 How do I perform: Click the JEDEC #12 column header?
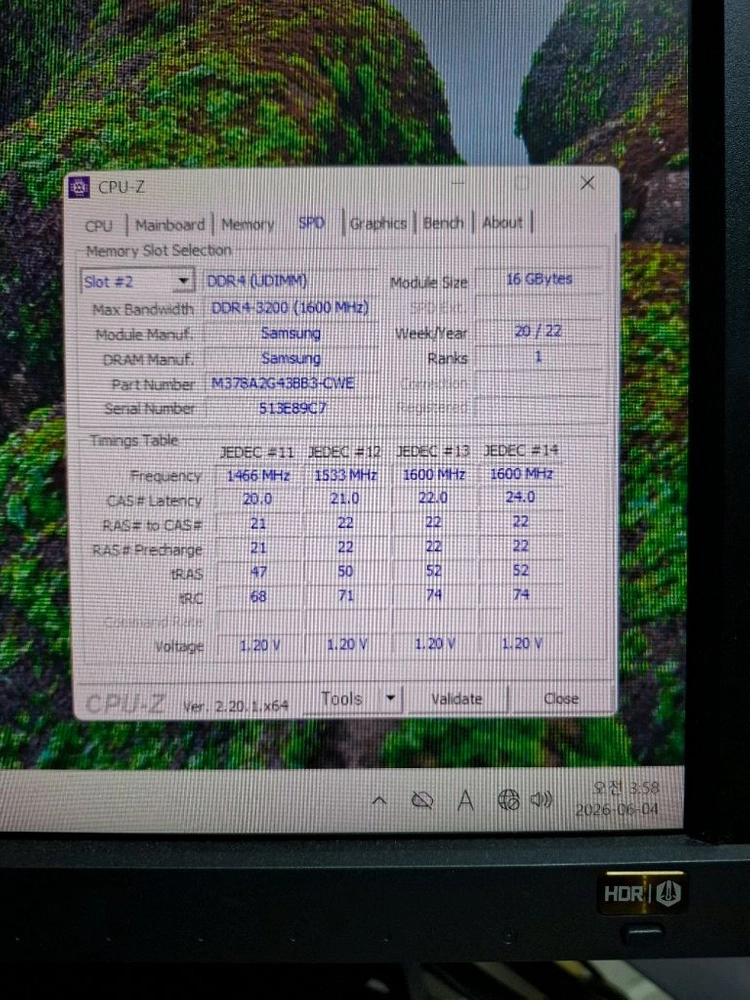(344, 452)
